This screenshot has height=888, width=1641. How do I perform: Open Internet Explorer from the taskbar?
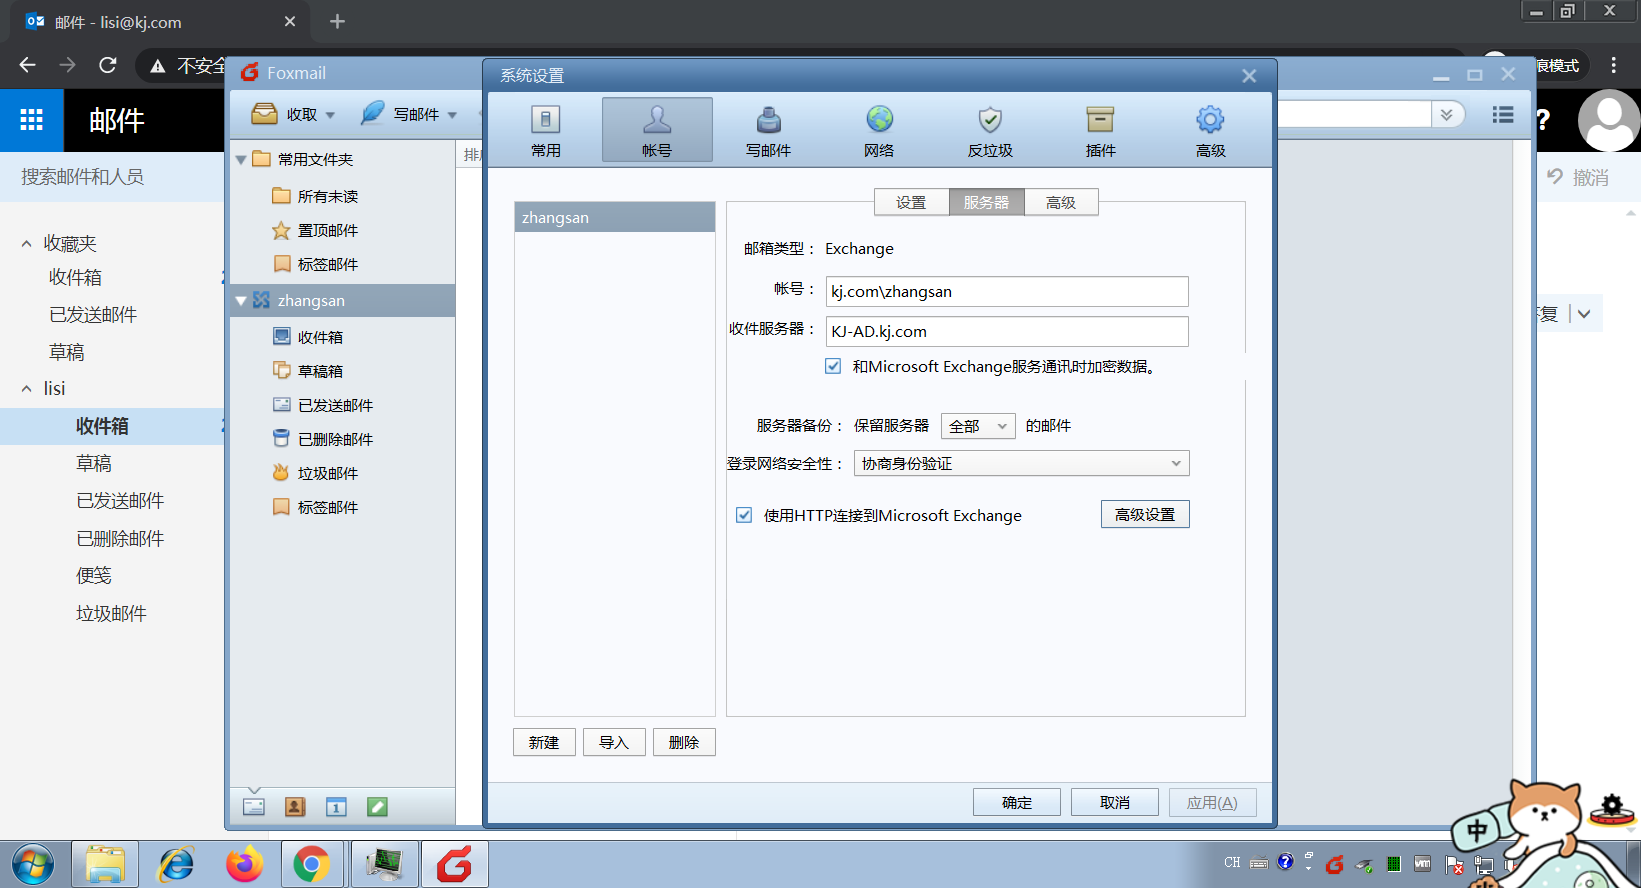click(x=176, y=864)
